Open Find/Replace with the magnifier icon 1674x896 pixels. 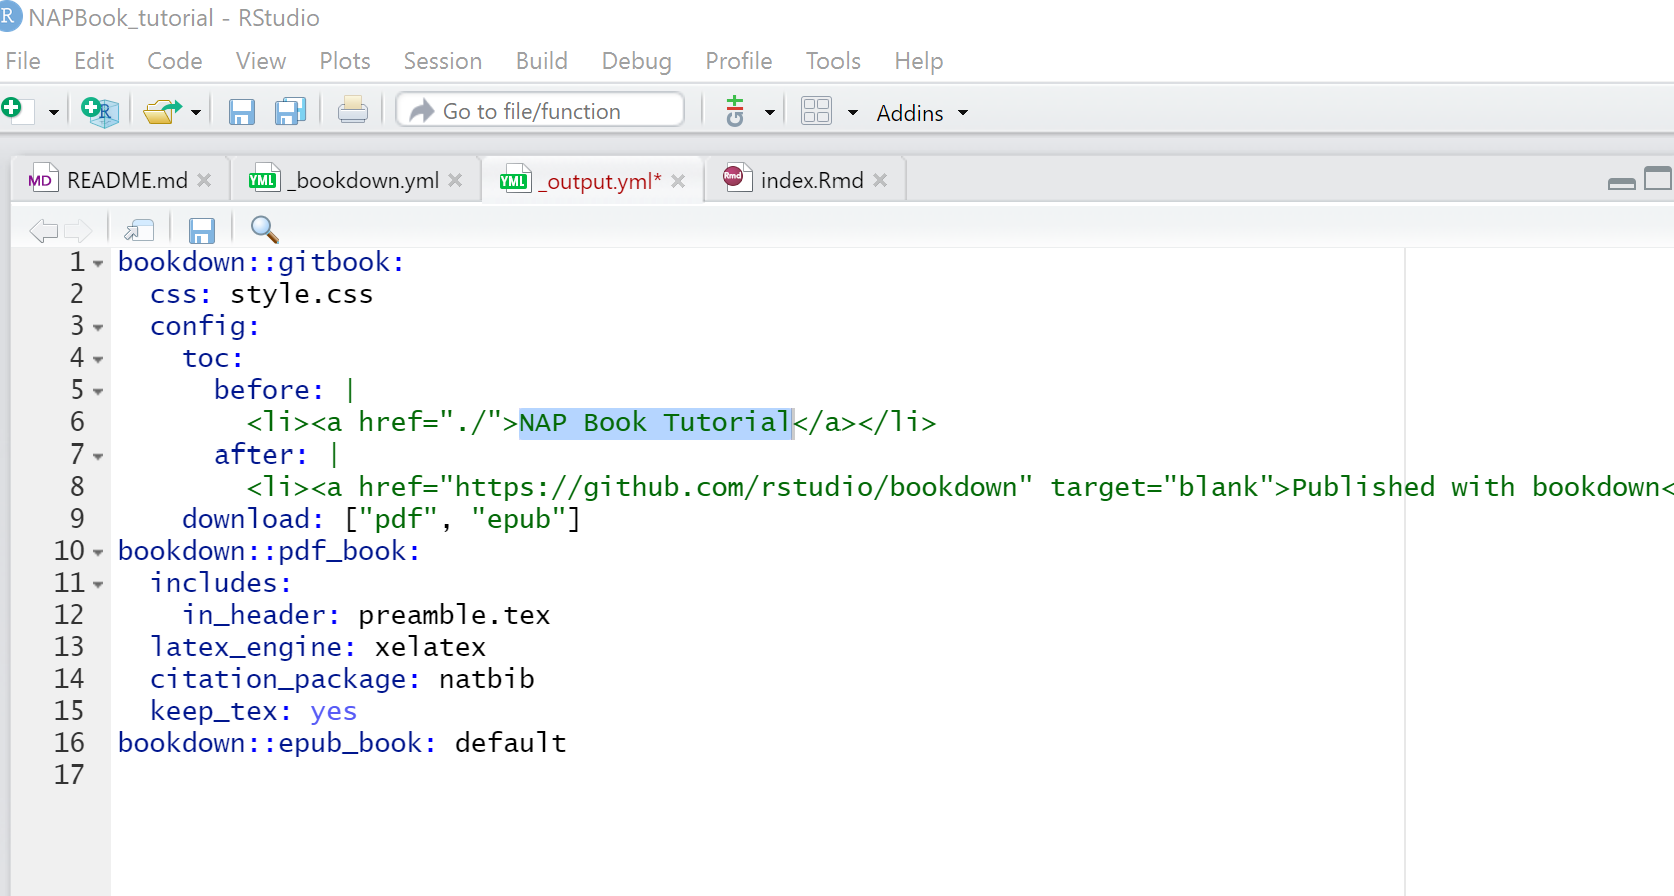[264, 230]
